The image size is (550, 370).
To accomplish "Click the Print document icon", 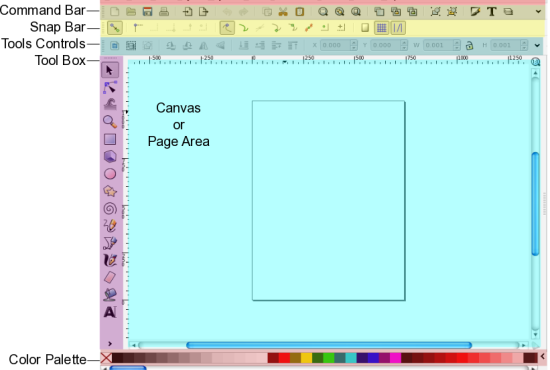I will pyautogui.click(x=164, y=12).
